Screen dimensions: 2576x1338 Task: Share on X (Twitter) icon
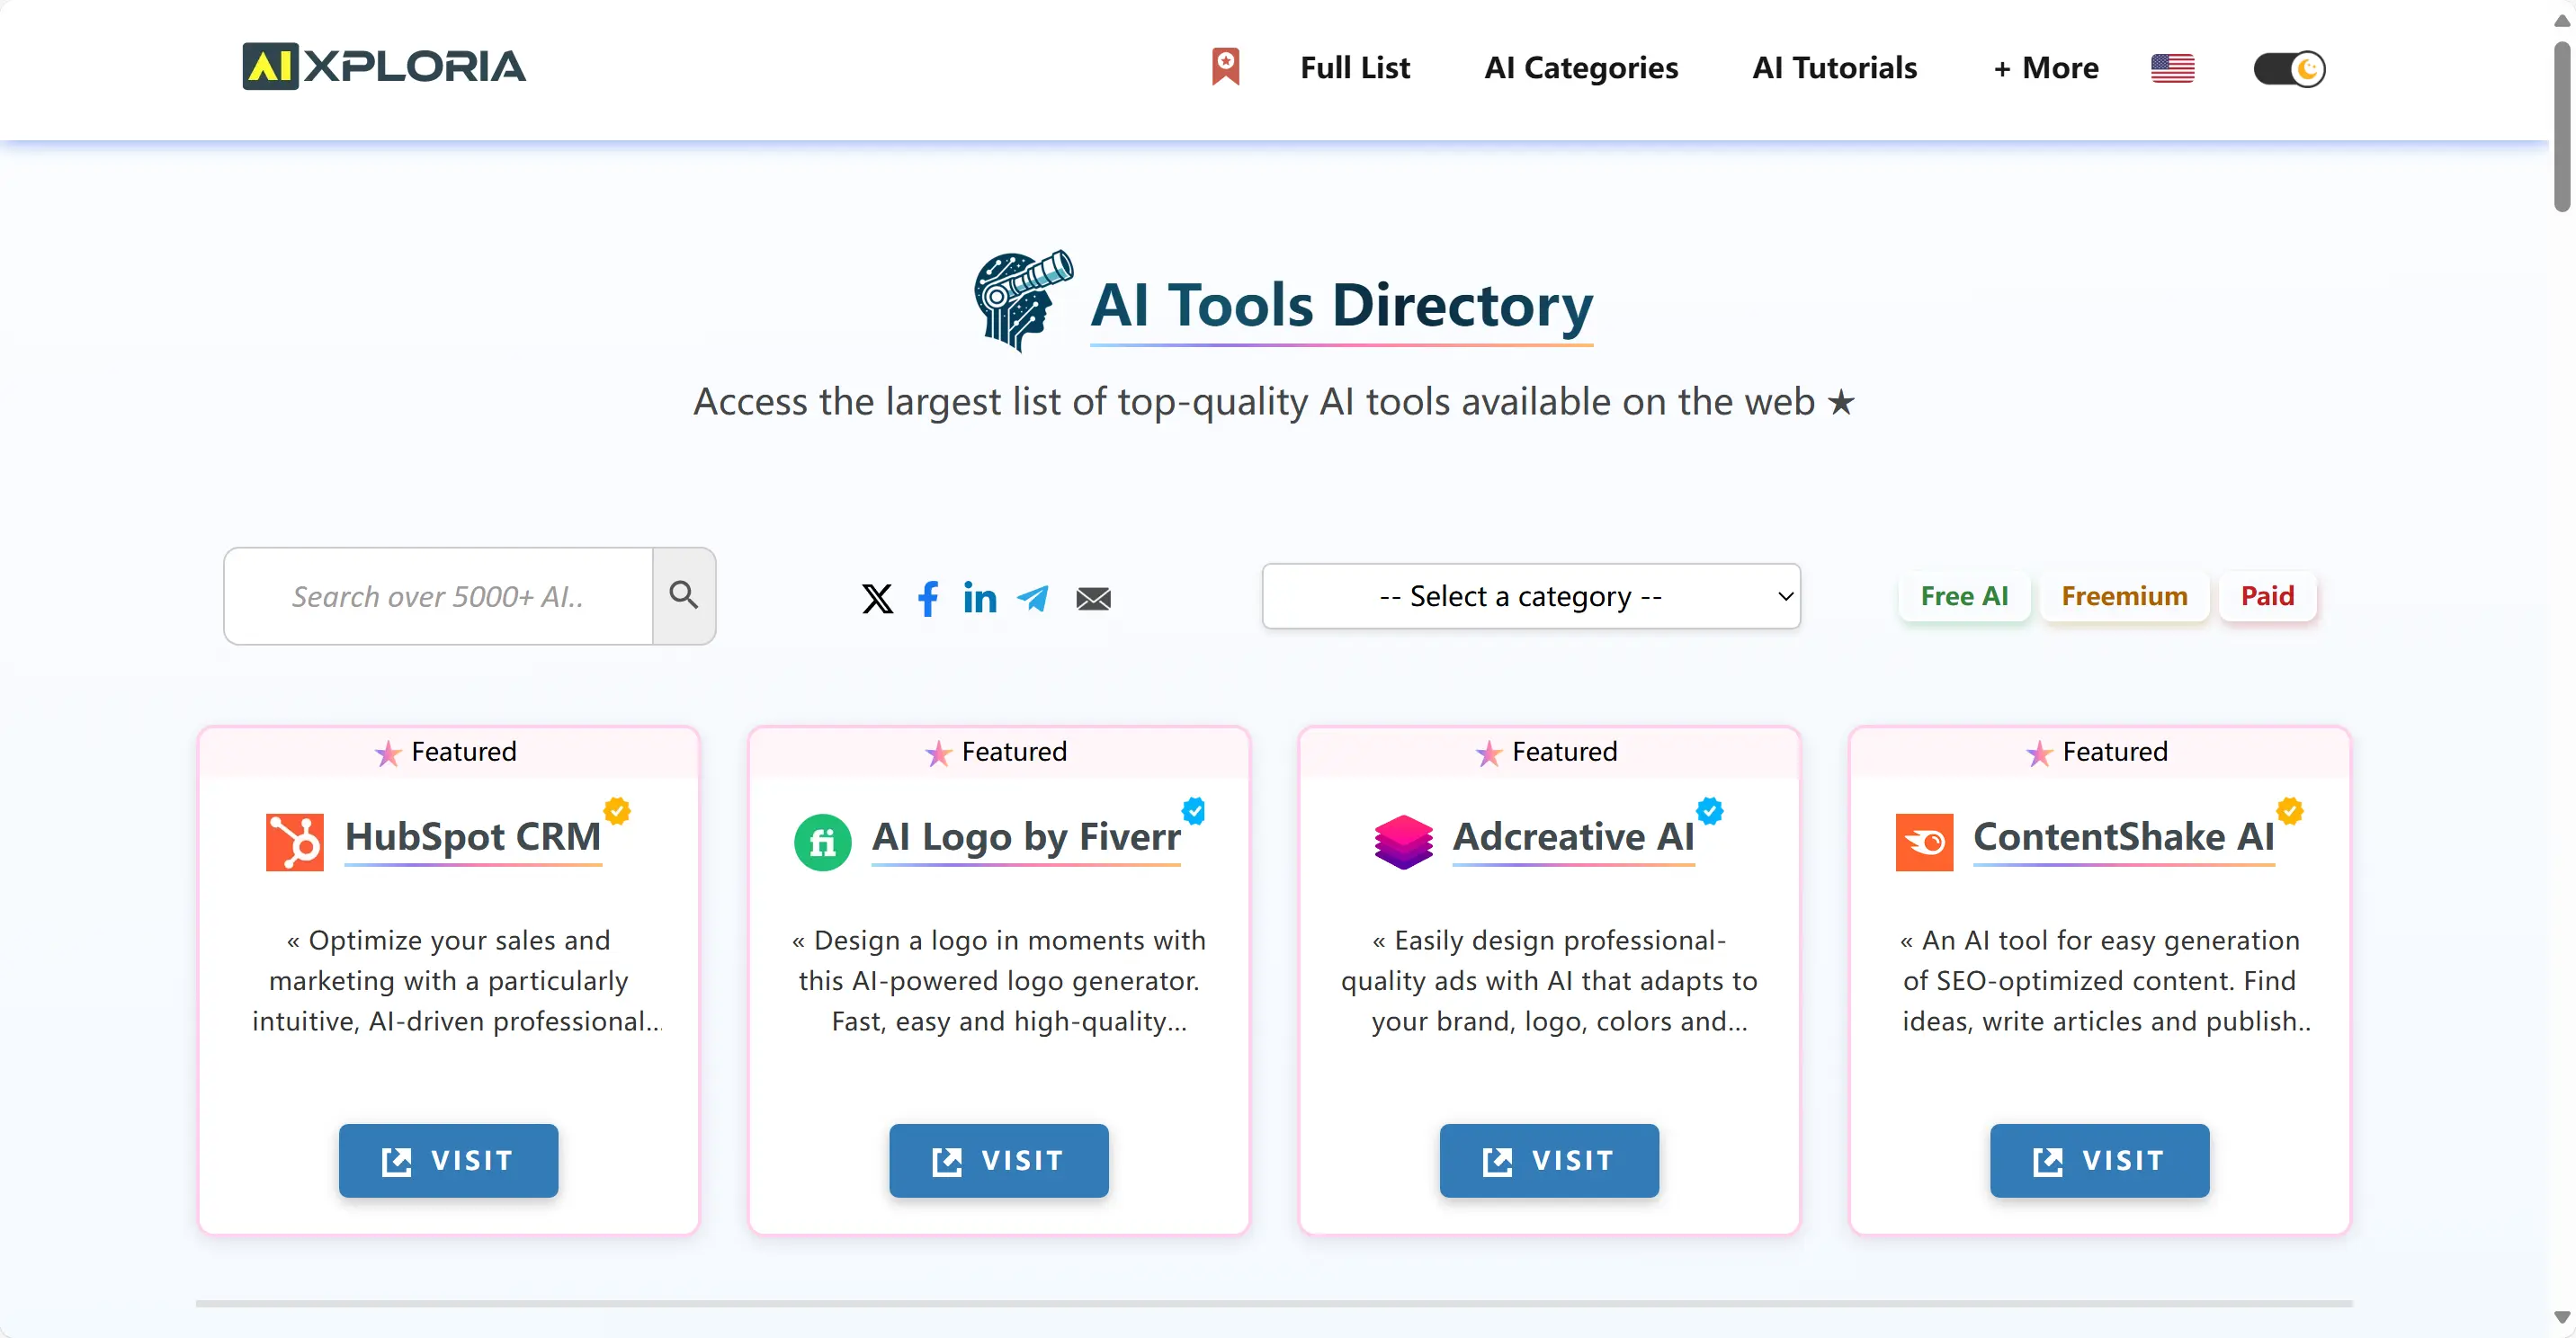click(877, 598)
